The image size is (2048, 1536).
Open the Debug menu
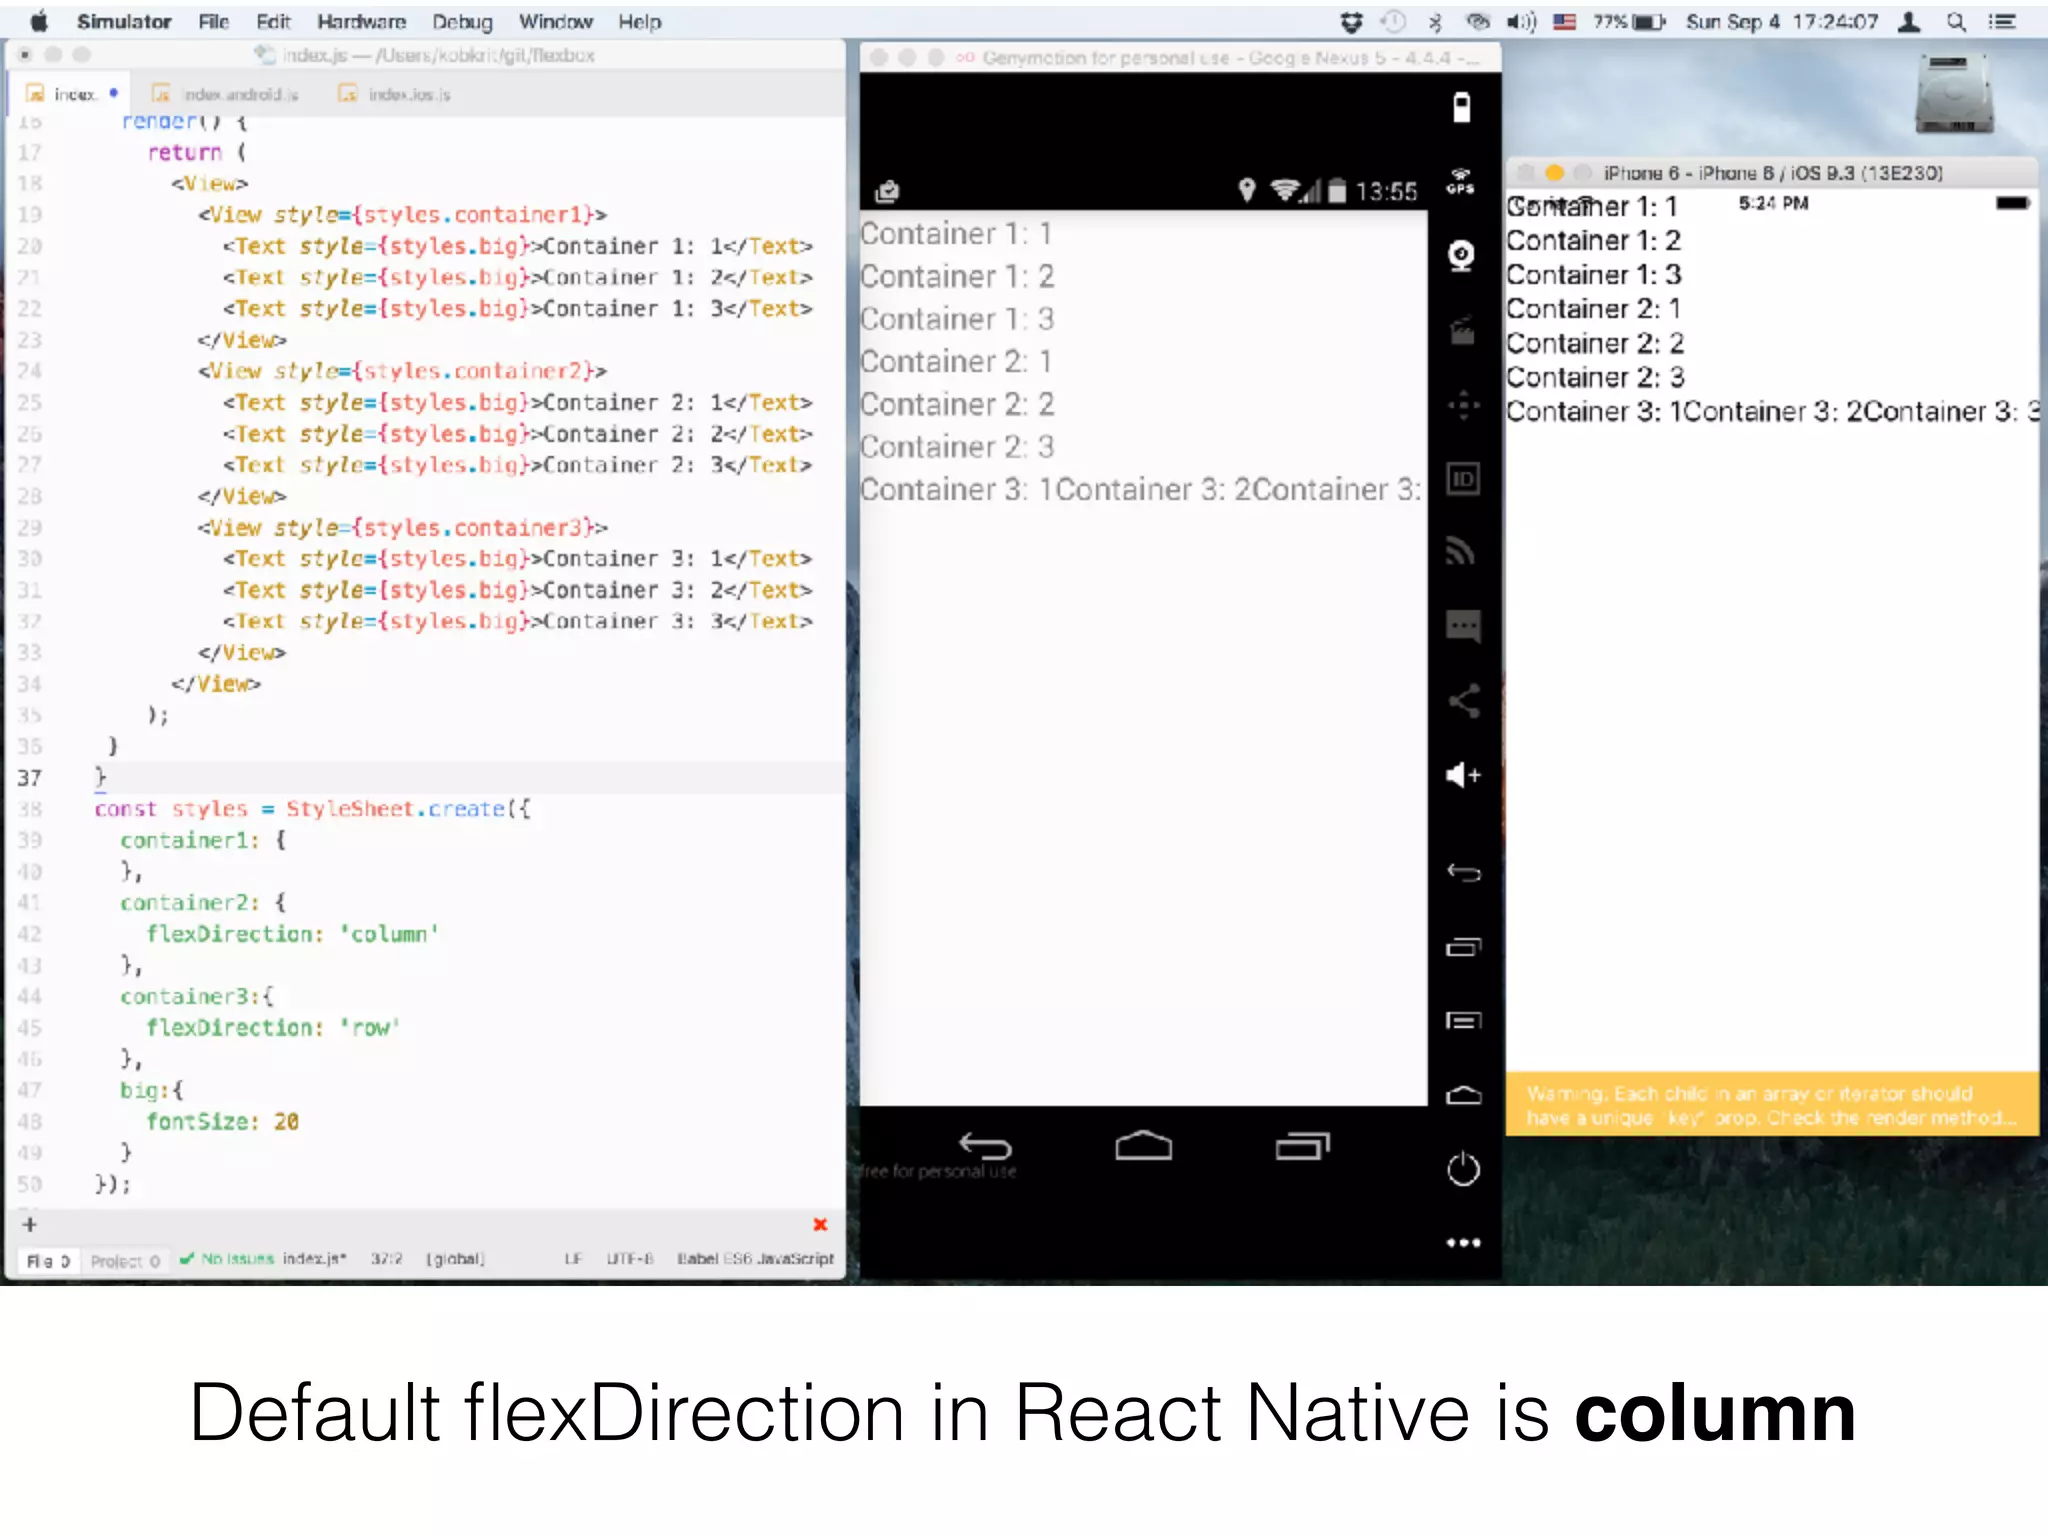462,22
